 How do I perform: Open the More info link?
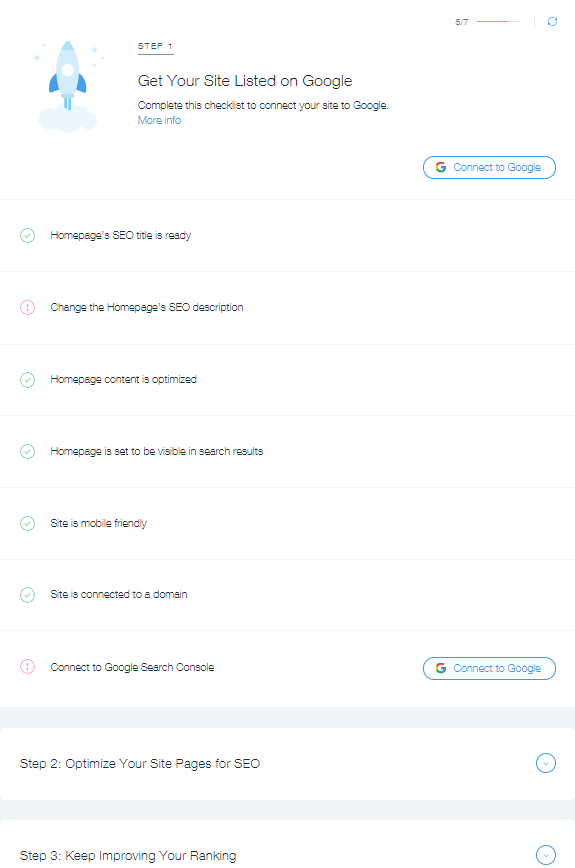coord(159,120)
